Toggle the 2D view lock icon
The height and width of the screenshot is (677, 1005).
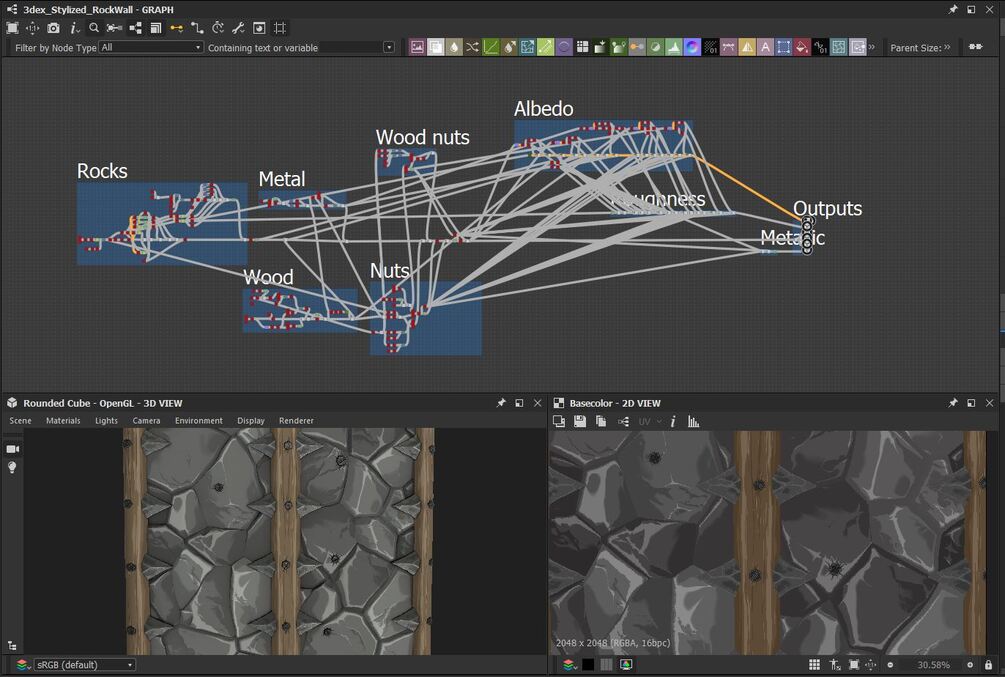988,665
